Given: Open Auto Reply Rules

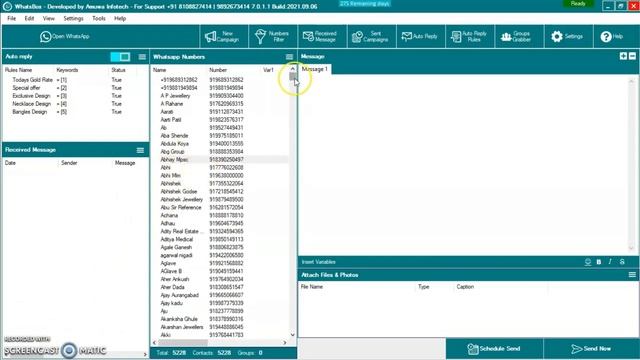Looking at the screenshot, I should 469,36.
